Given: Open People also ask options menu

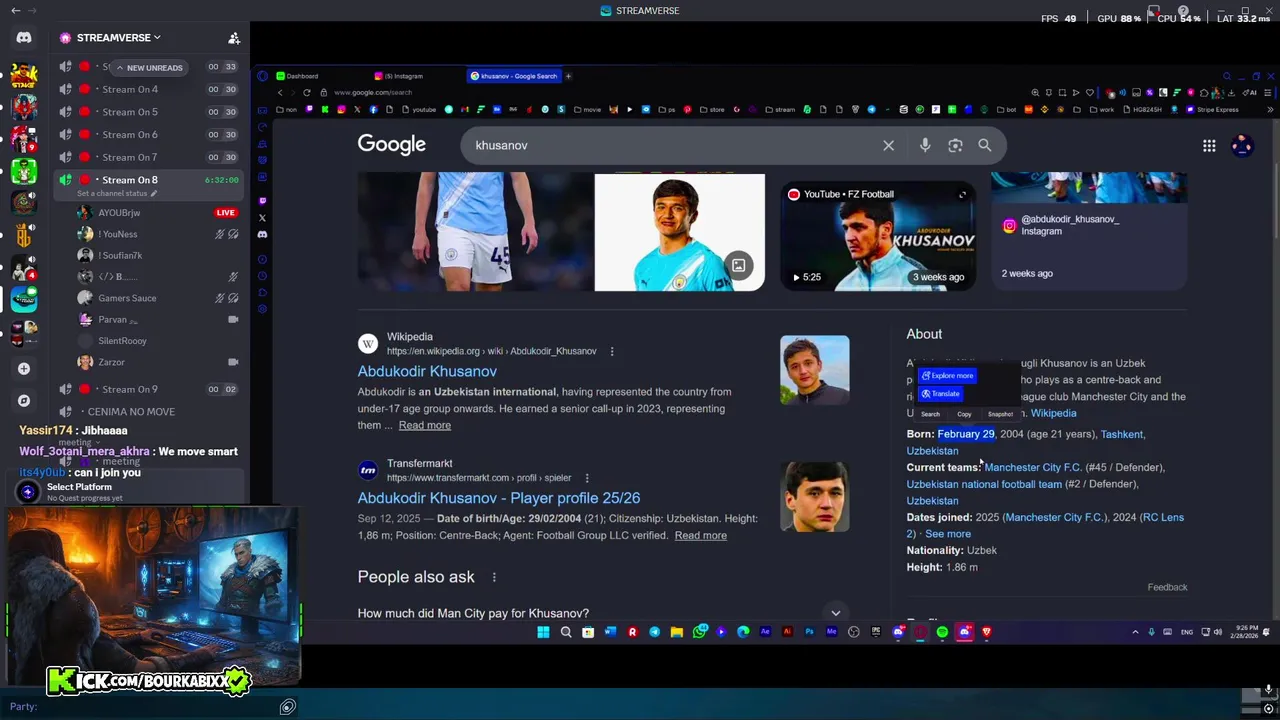Looking at the screenshot, I should tap(494, 577).
